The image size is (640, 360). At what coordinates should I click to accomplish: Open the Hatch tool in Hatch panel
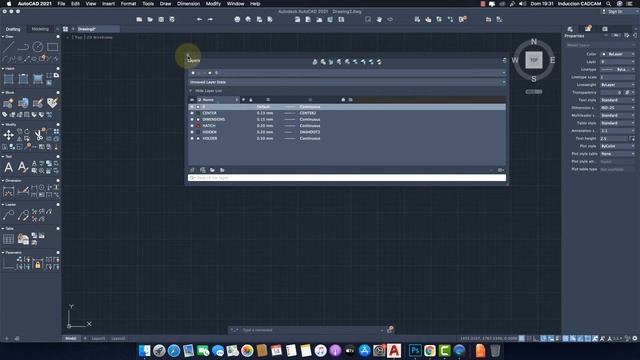click(9, 79)
